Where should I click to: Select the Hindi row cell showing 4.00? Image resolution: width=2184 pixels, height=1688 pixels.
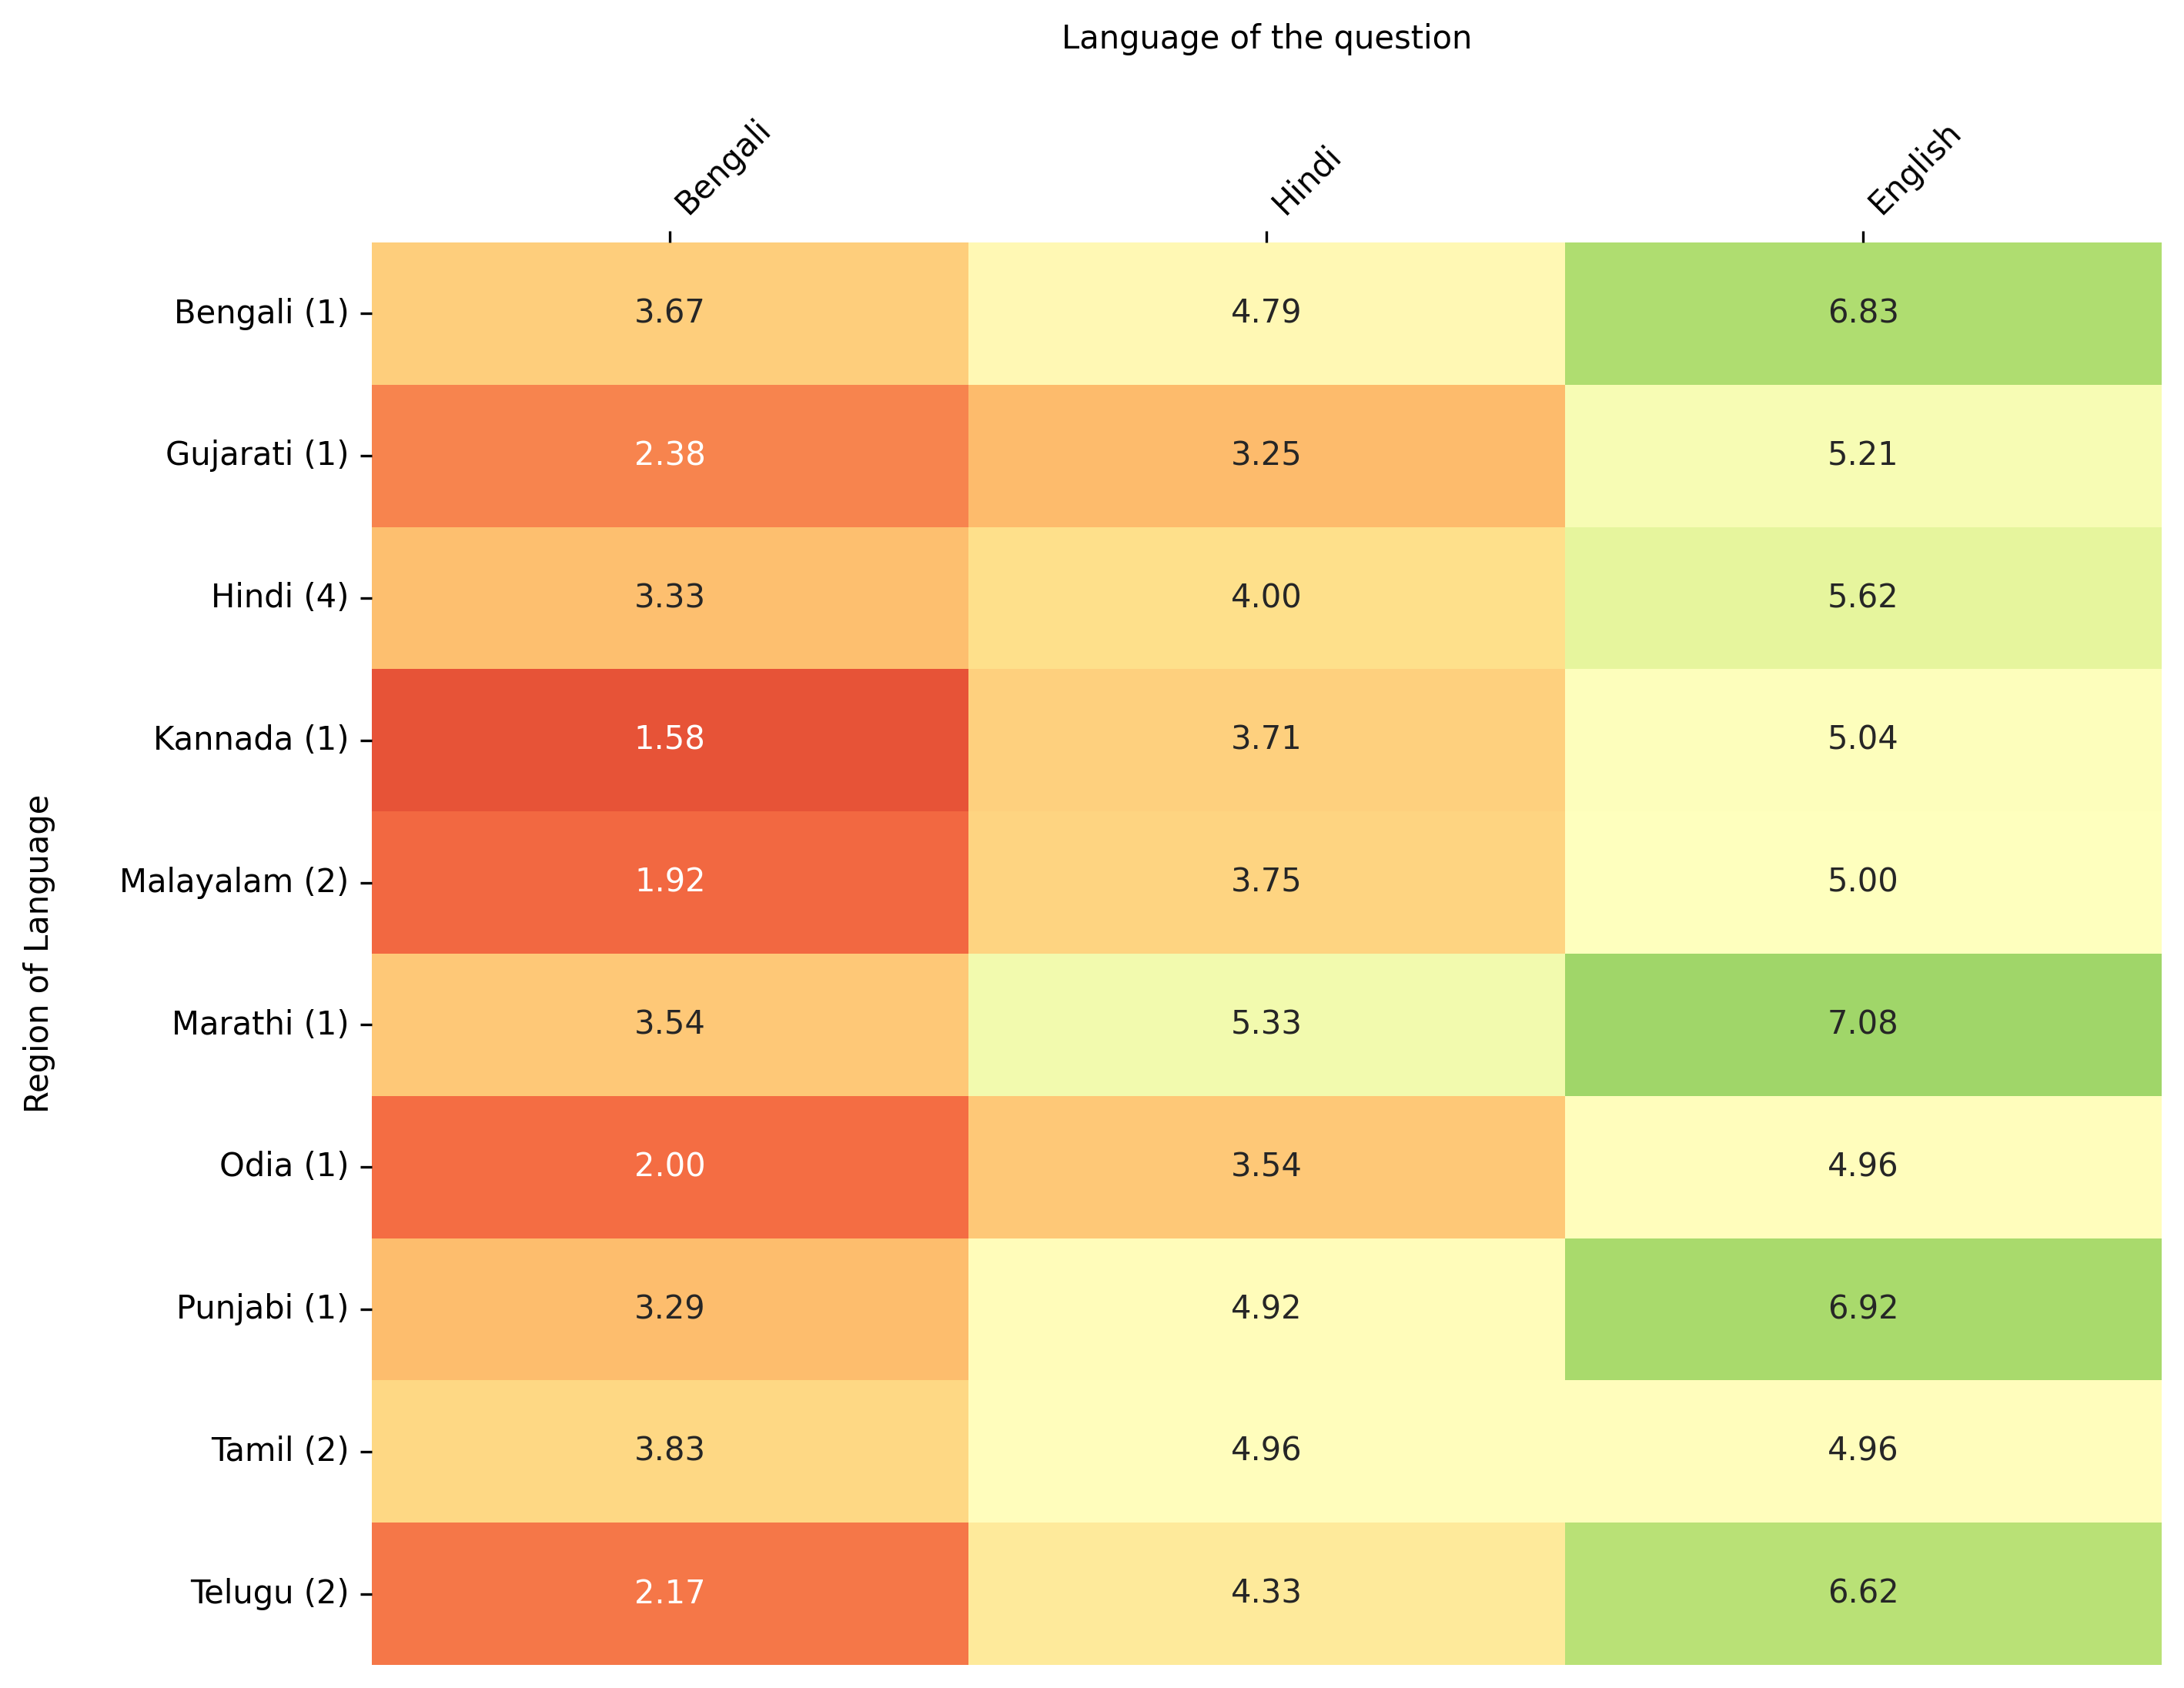pos(1265,597)
